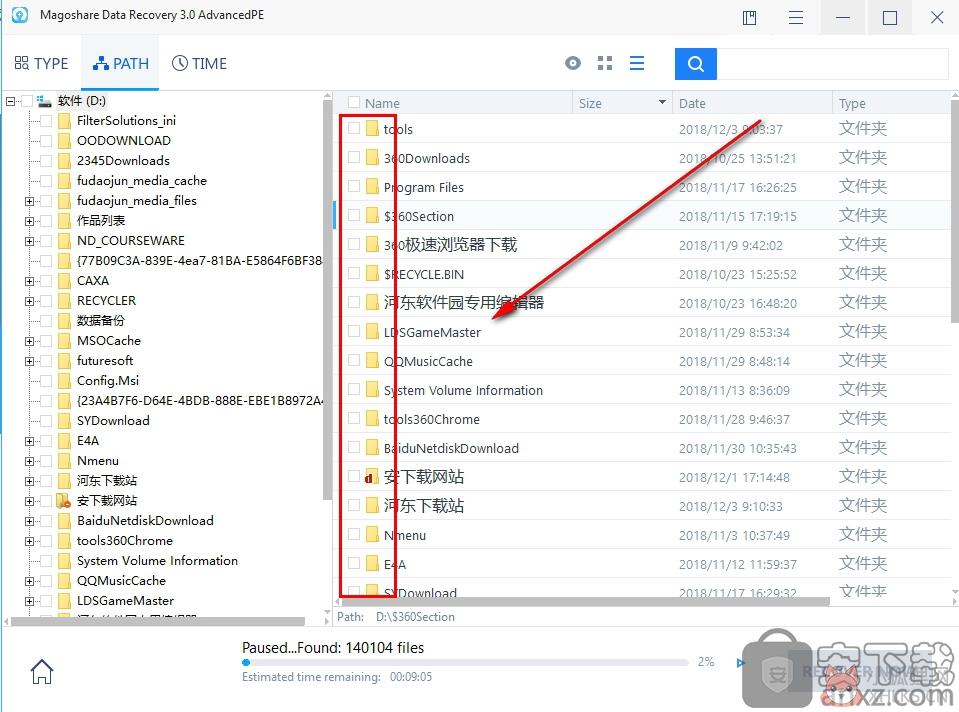The height and width of the screenshot is (712, 959).
Task: Select 数据备份 folder in tree
Action: pos(100,321)
